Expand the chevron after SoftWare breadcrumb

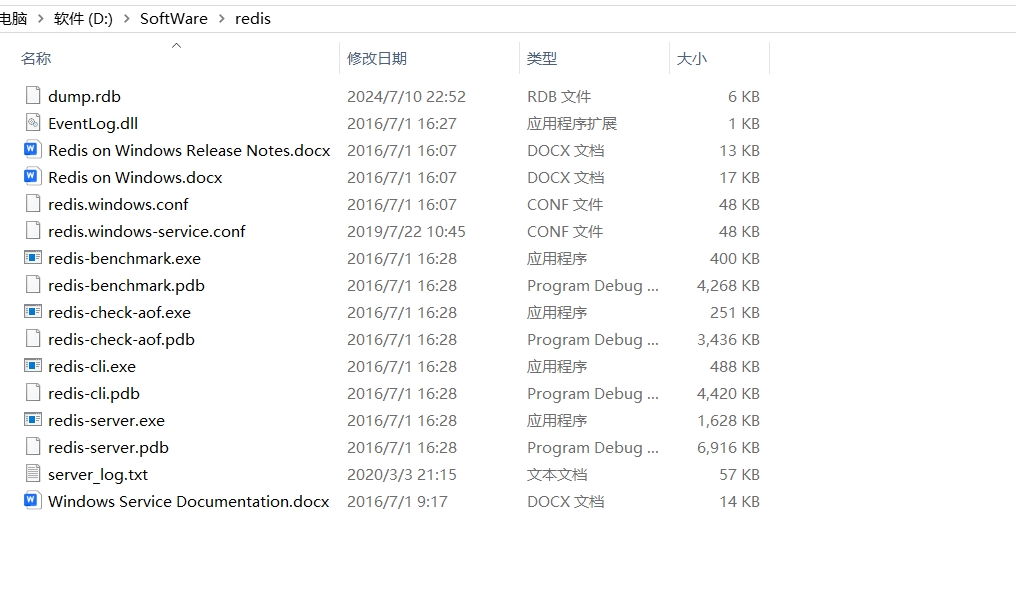[x=222, y=19]
